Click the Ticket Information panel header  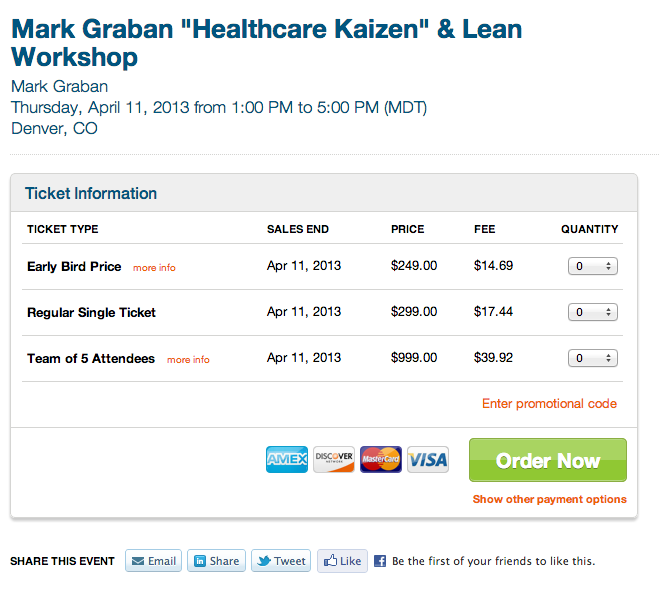(x=324, y=193)
